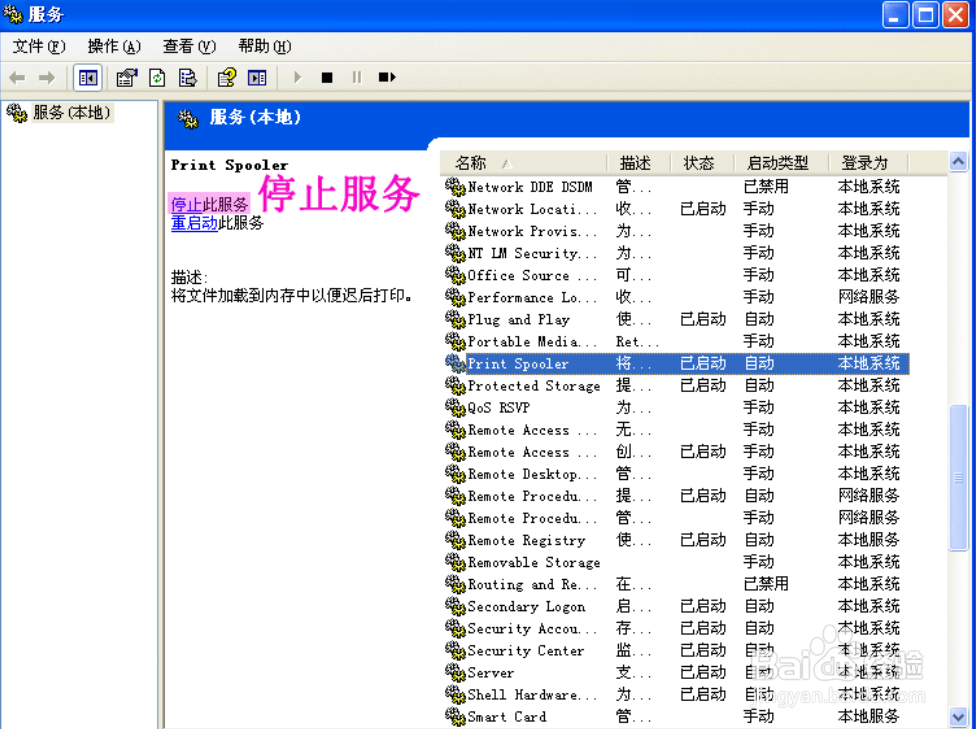Select the Remote Desktop... service icon
The height and width of the screenshot is (729, 978).
coord(455,474)
